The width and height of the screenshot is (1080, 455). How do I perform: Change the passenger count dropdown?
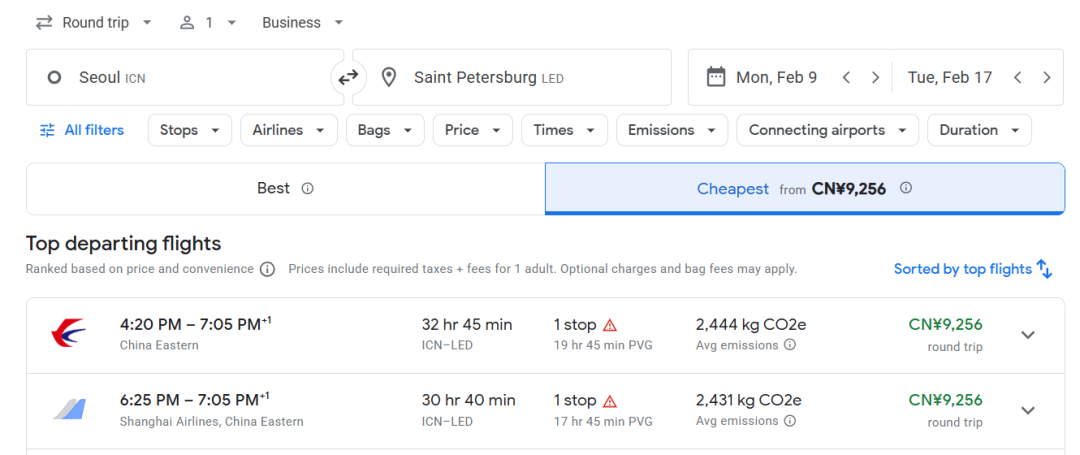coord(208,22)
